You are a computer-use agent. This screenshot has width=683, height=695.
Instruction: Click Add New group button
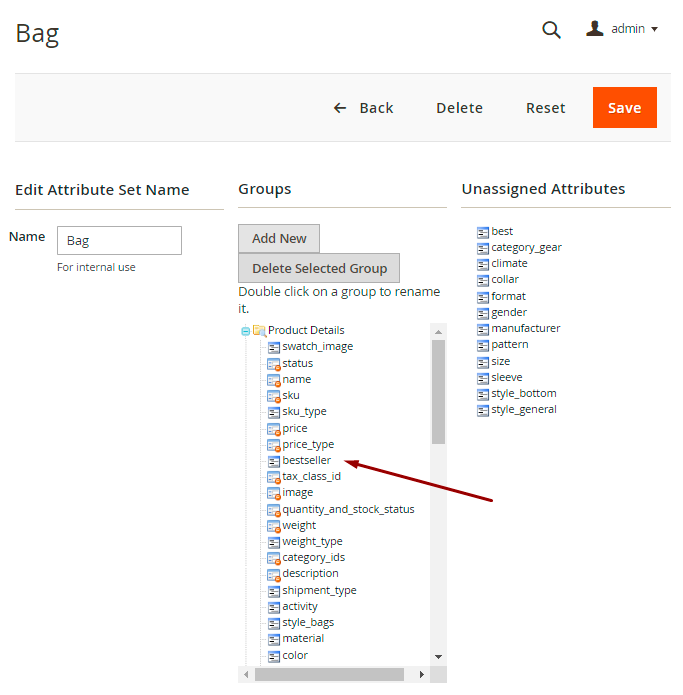click(x=279, y=238)
